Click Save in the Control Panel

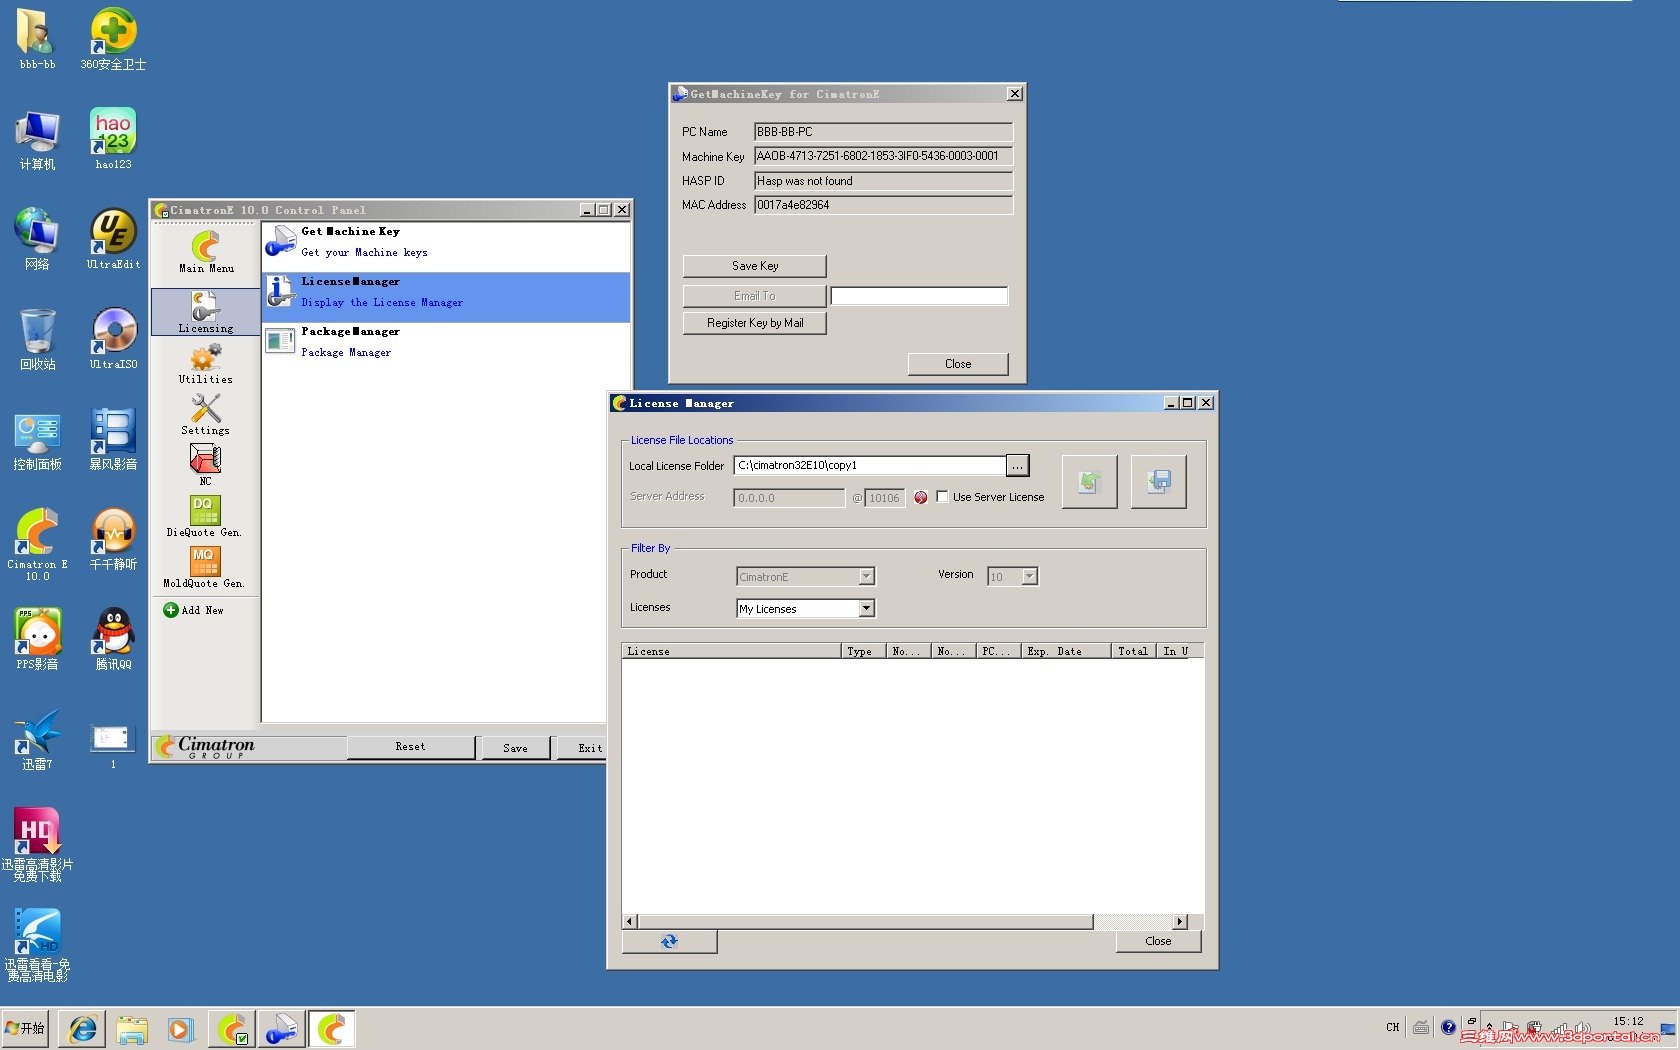[x=516, y=748]
